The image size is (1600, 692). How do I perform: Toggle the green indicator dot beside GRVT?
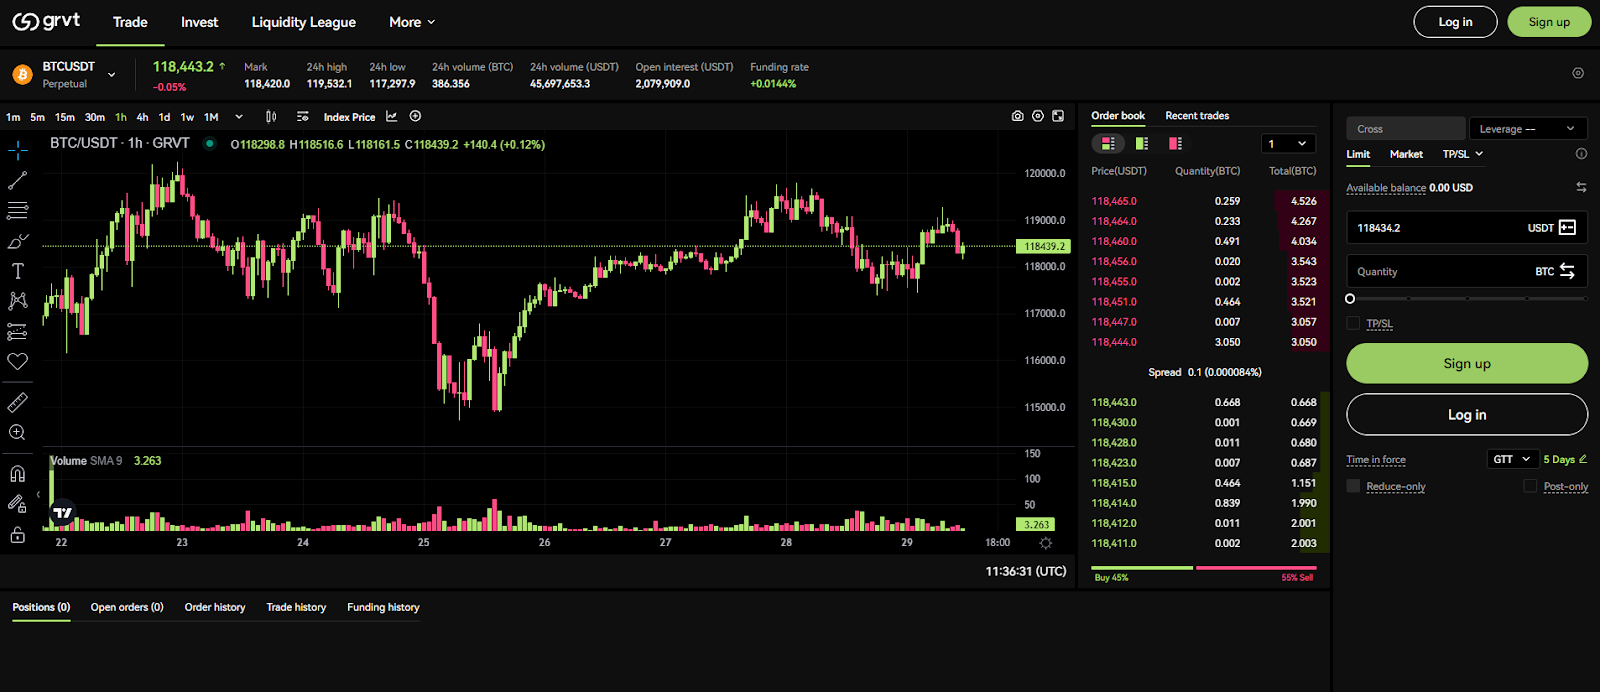coord(210,143)
